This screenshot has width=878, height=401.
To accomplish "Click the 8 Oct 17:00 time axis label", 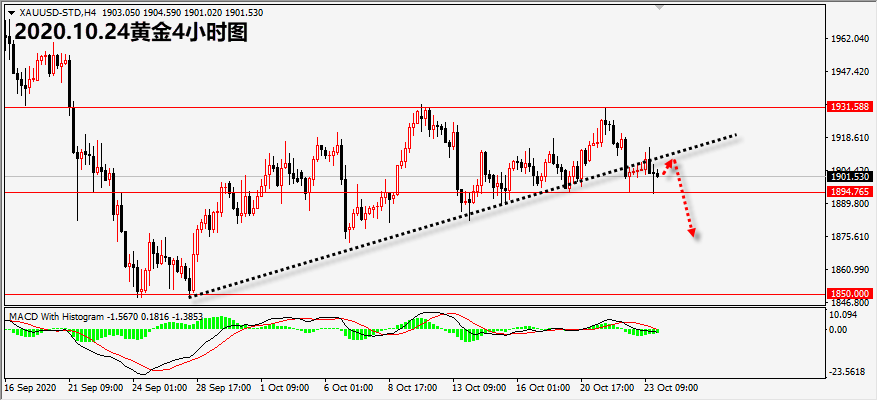I will (412, 385).
